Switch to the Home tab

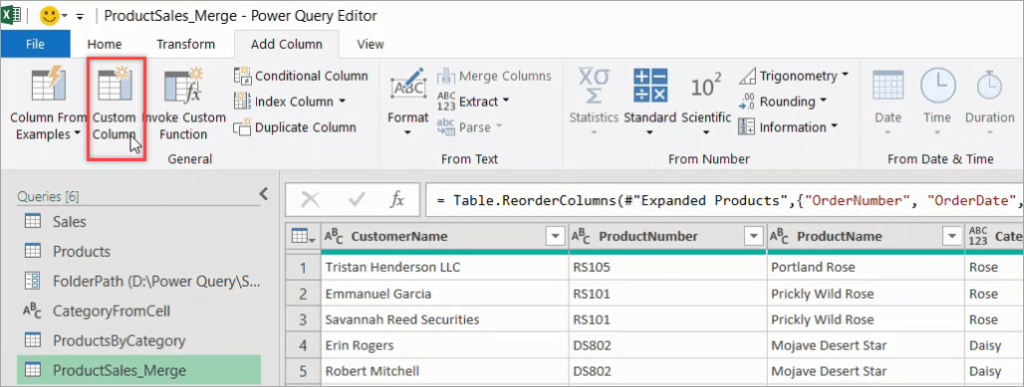pos(104,44)
